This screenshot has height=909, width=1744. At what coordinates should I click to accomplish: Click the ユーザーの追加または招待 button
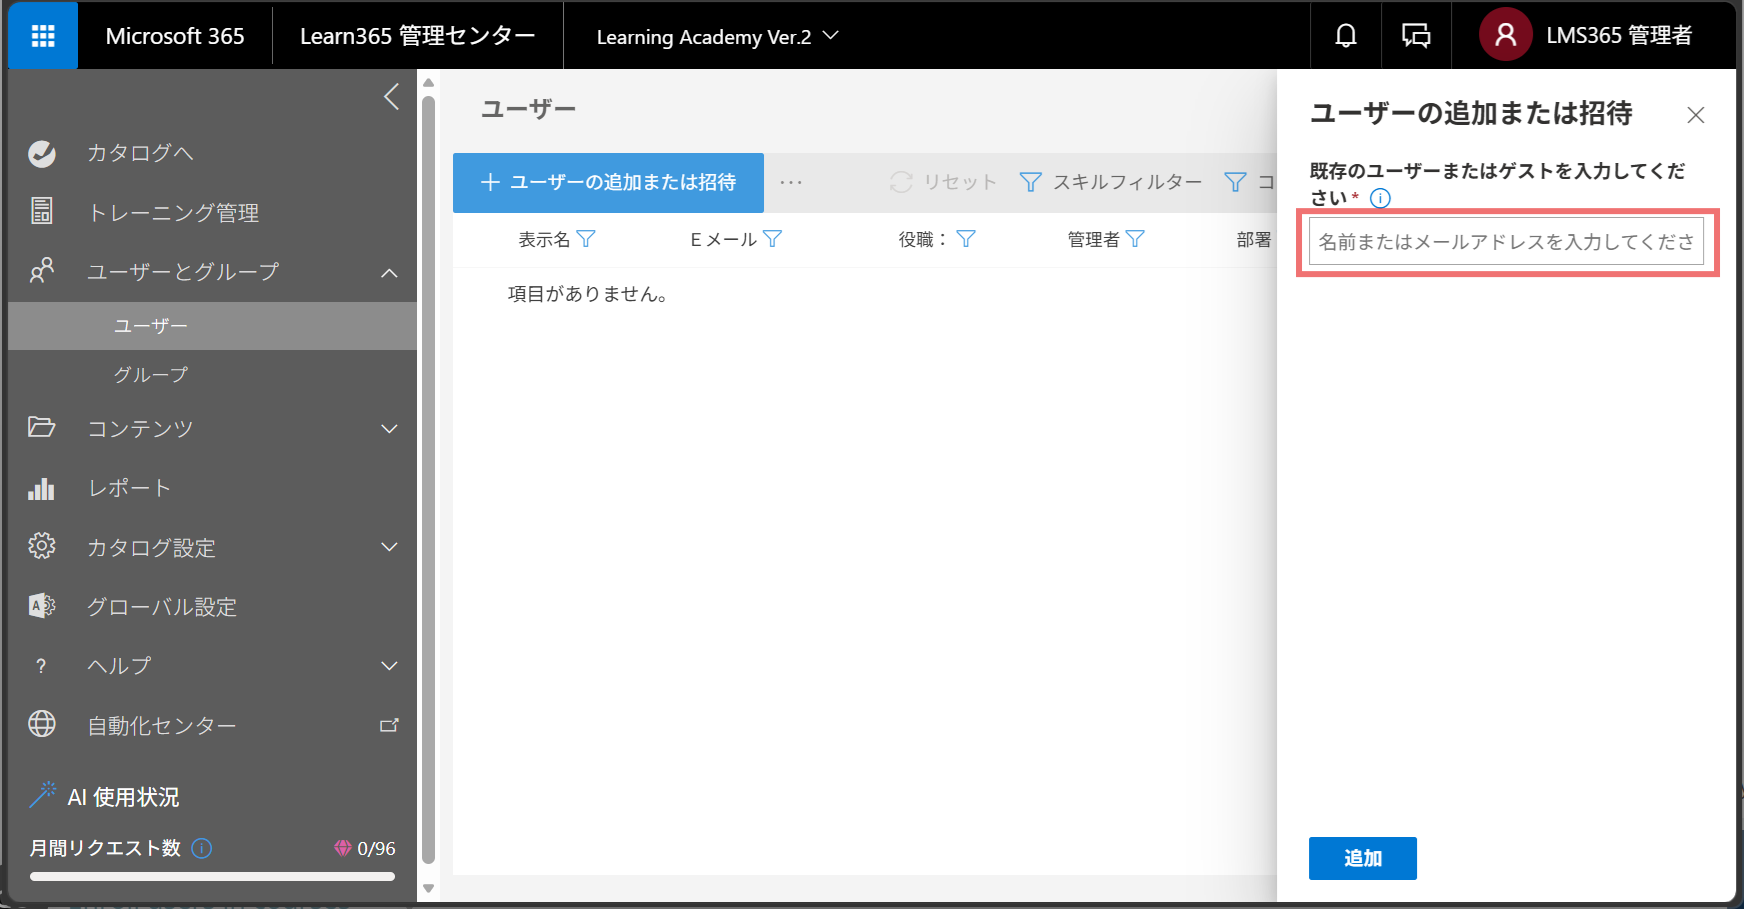click(x=608, y=183)
